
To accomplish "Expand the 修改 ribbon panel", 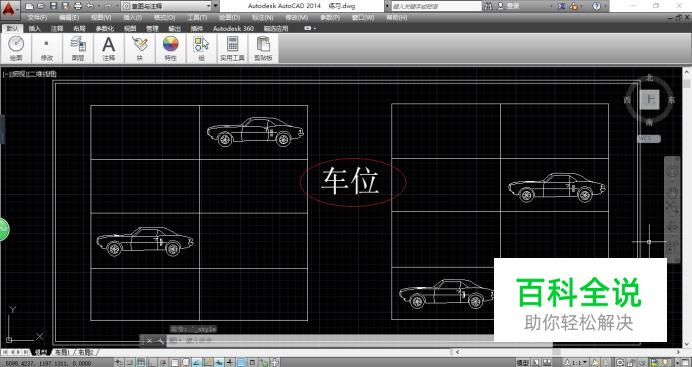I will point(47,48).
